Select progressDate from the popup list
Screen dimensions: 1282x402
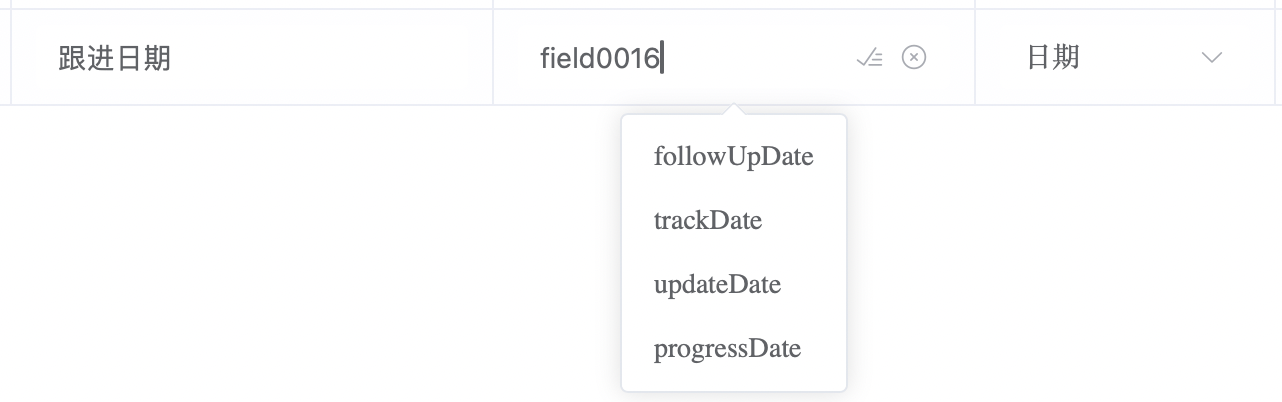pos(727,349)
